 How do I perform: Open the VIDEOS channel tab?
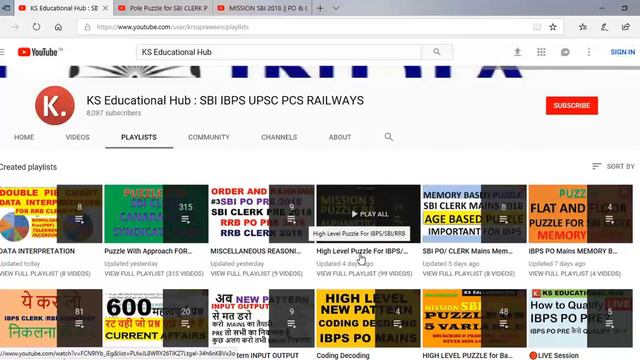pyautogui.click(x=78, y=137)
